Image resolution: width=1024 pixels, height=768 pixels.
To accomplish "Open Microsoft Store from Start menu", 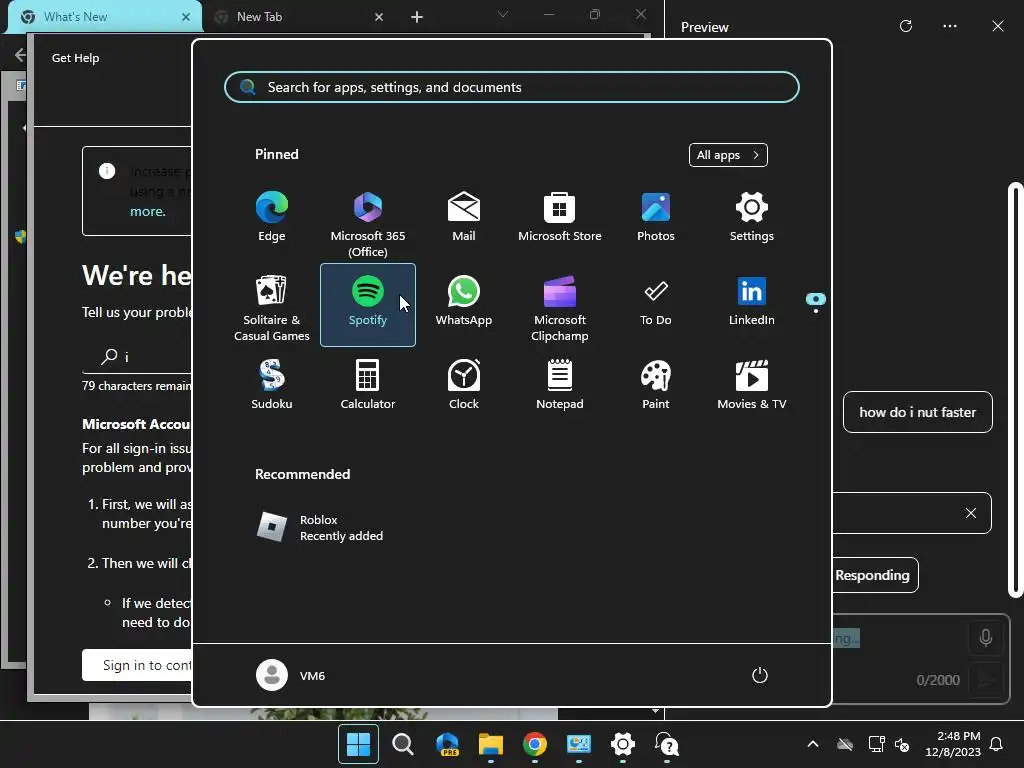I will 560,218.
